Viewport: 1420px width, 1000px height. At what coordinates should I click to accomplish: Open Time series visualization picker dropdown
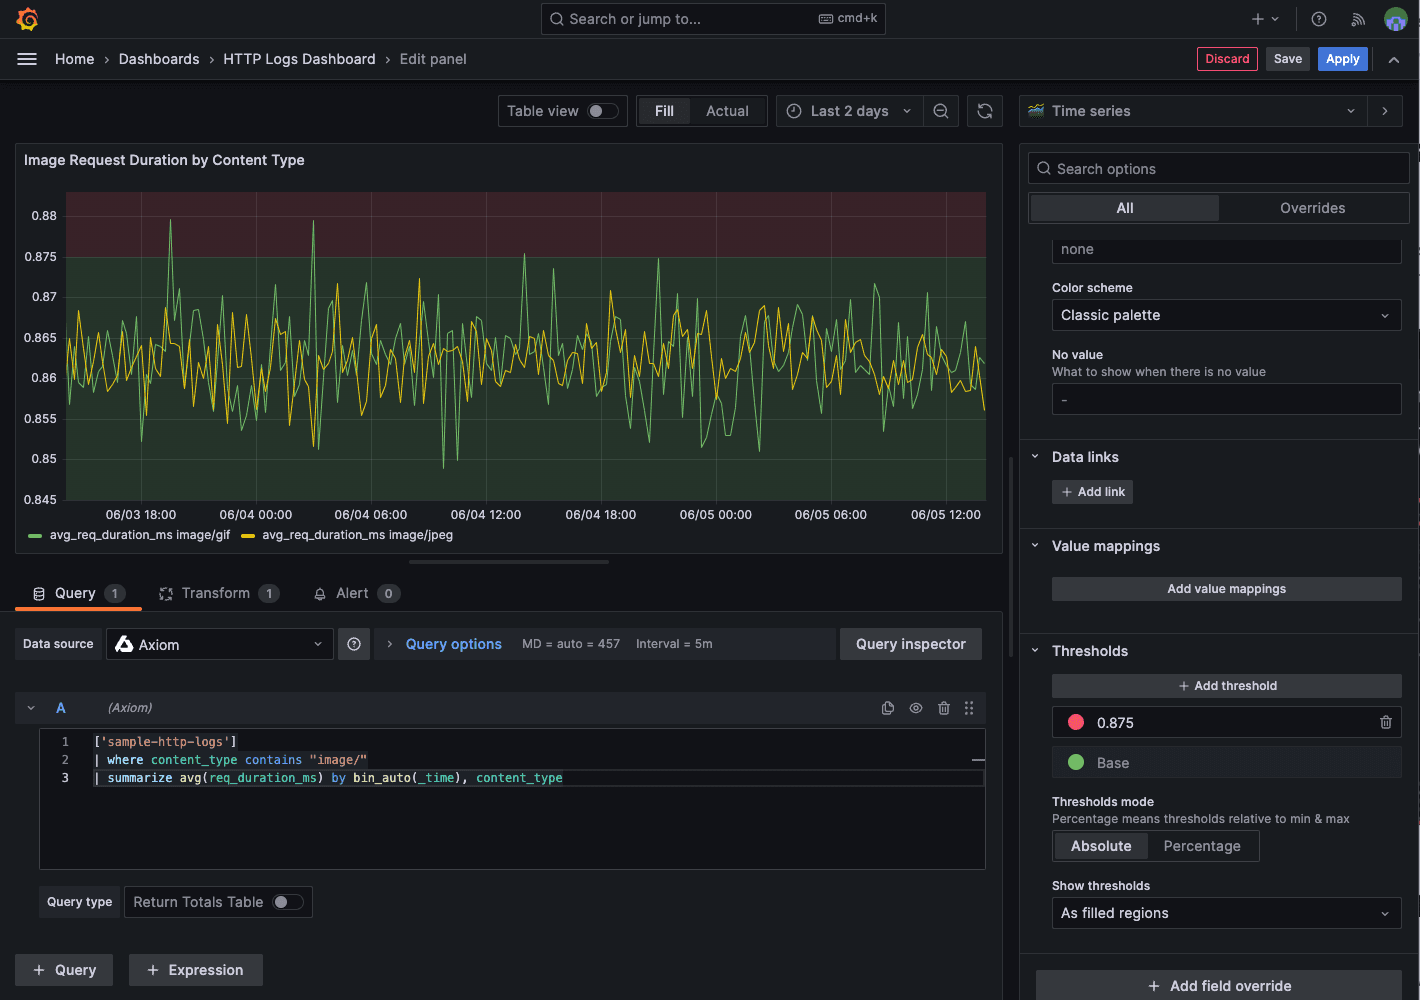pos(1193,111)
